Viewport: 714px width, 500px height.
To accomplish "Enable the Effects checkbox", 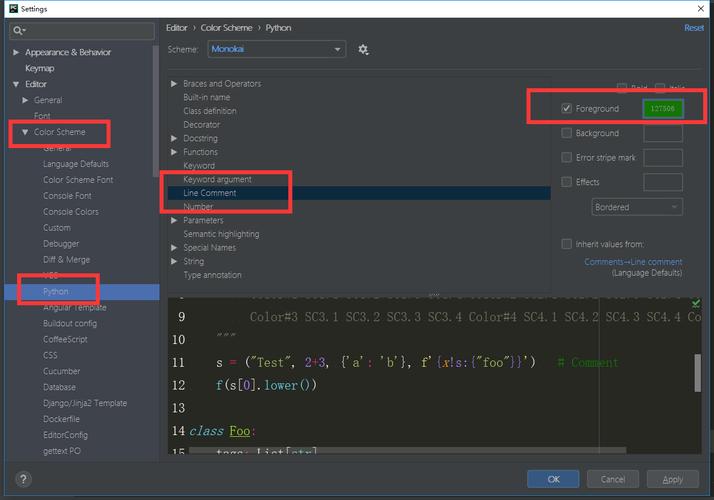I will click(x=566, y=182).
